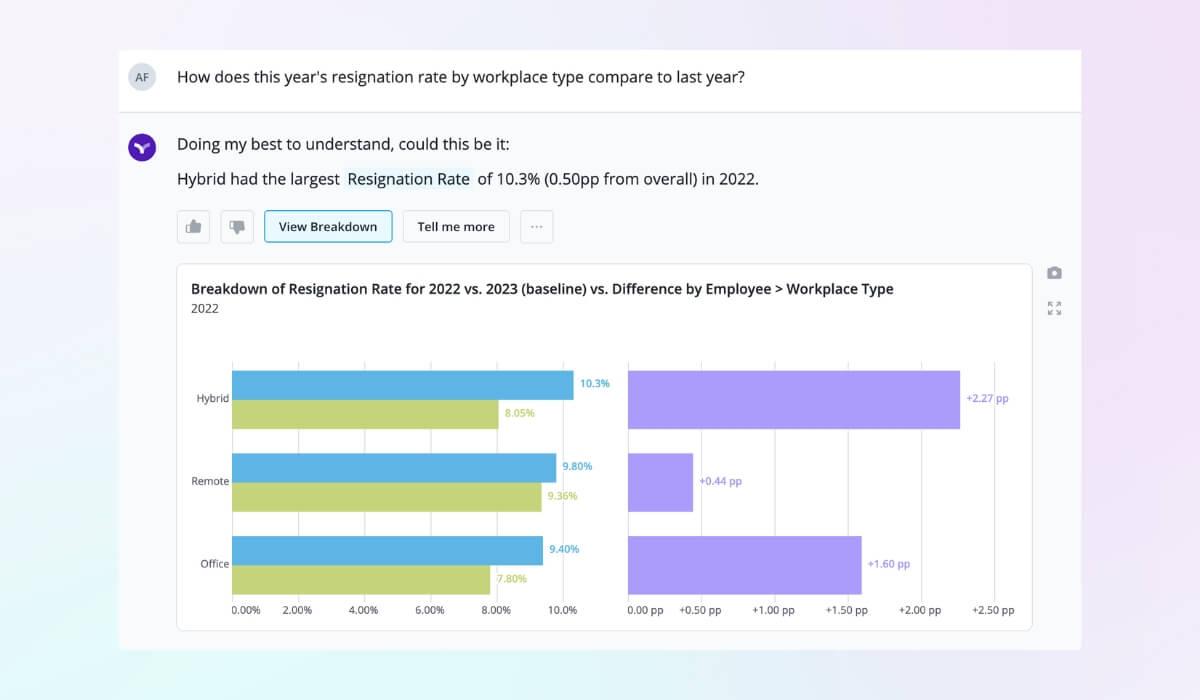The image size is (1200, 700).
Task: Capture chart with the camera icon
Action: coord(1054,273)
